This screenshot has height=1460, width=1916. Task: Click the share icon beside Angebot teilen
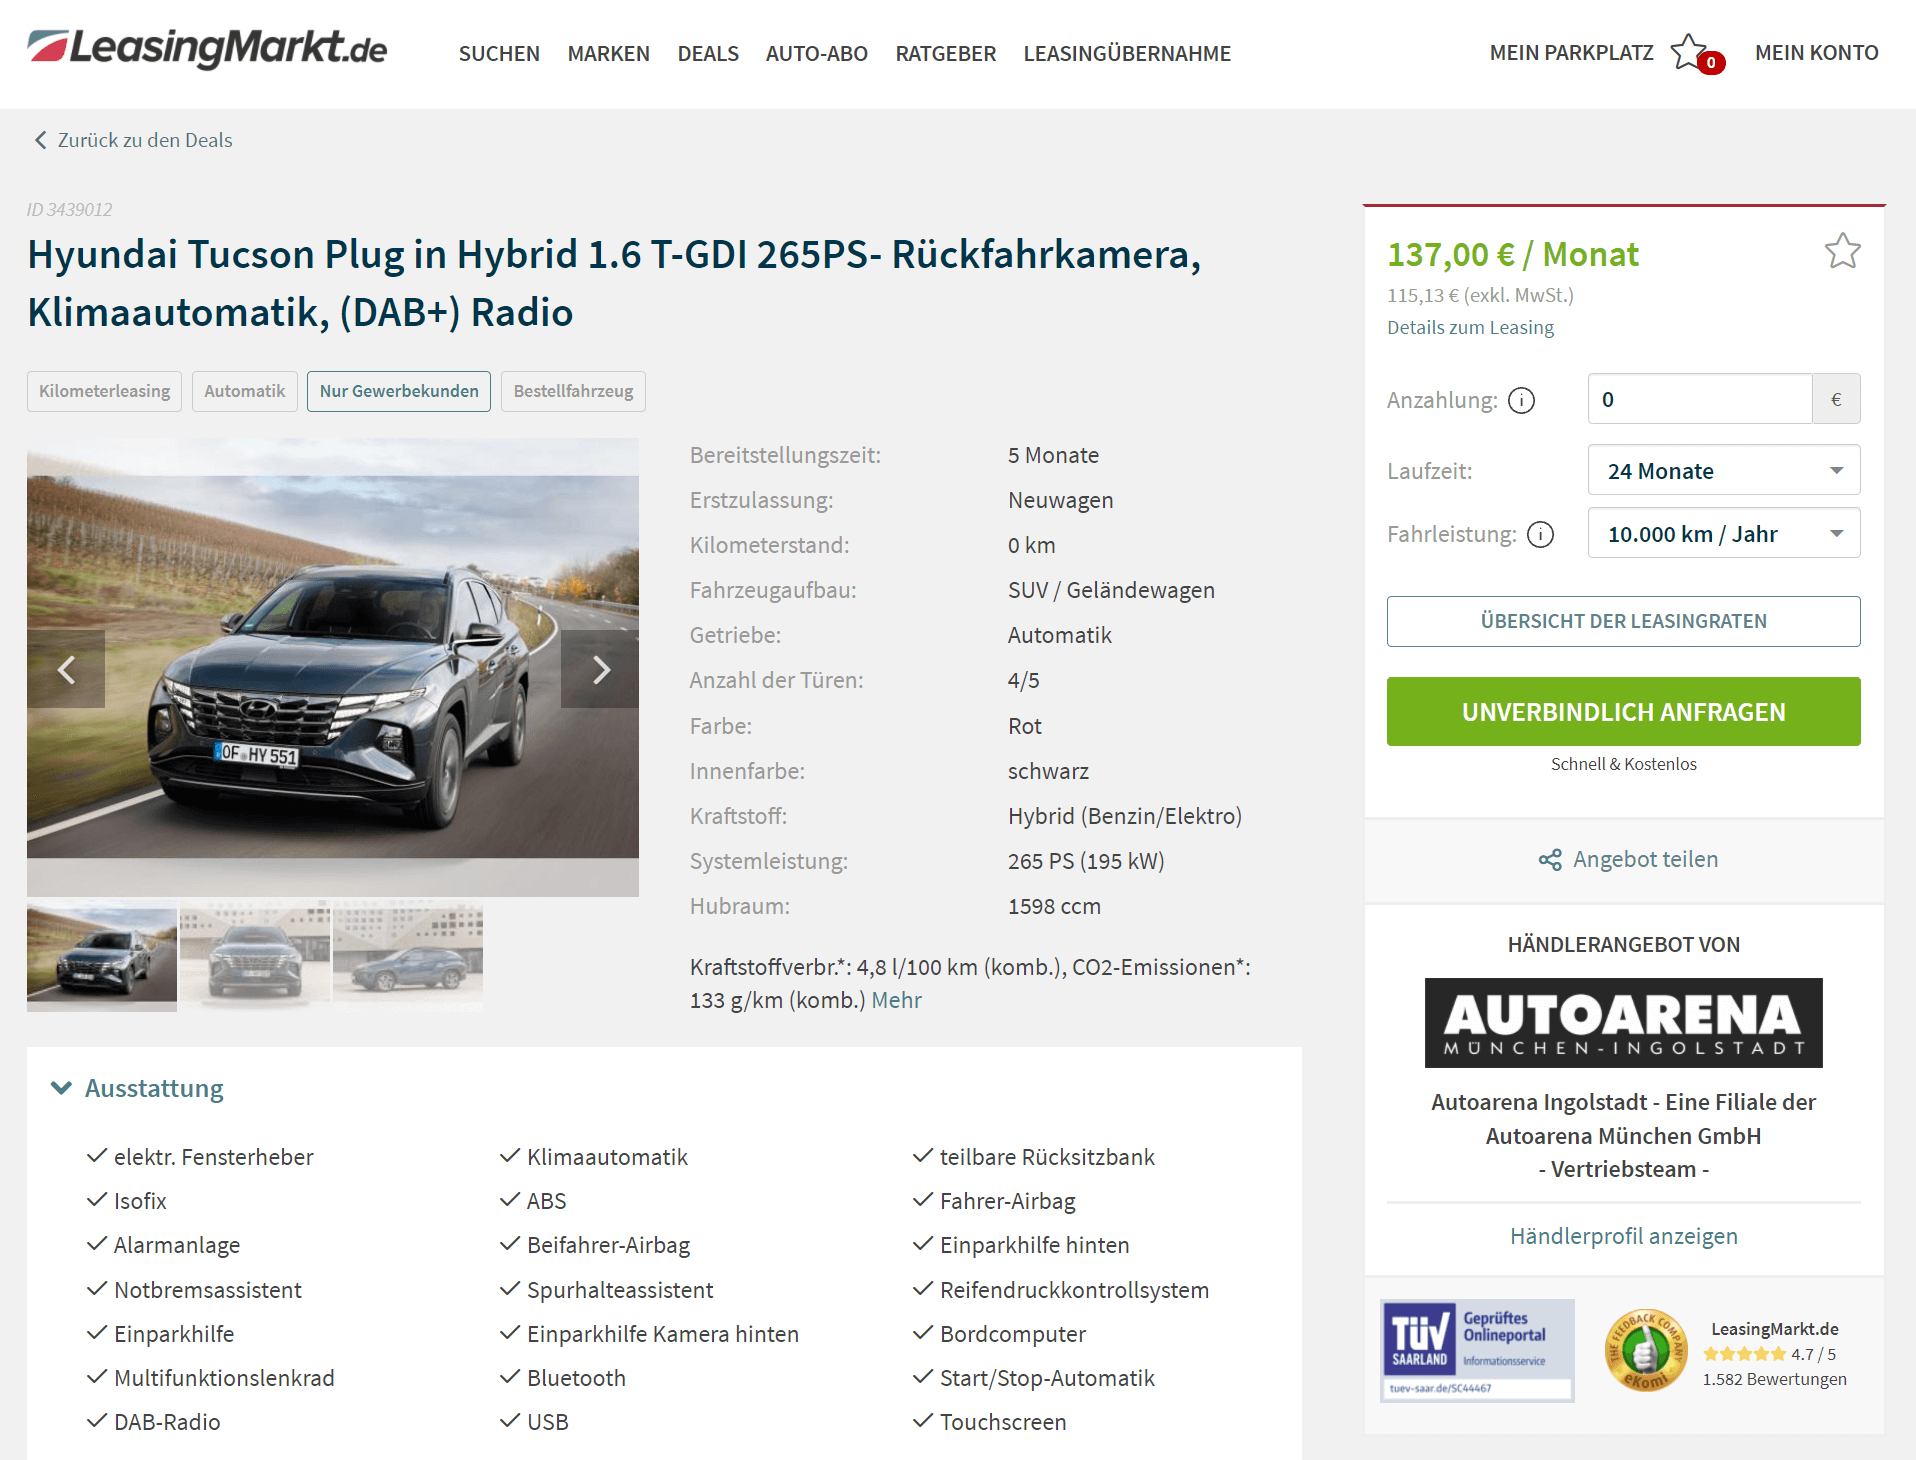(x=1550, y=860)
